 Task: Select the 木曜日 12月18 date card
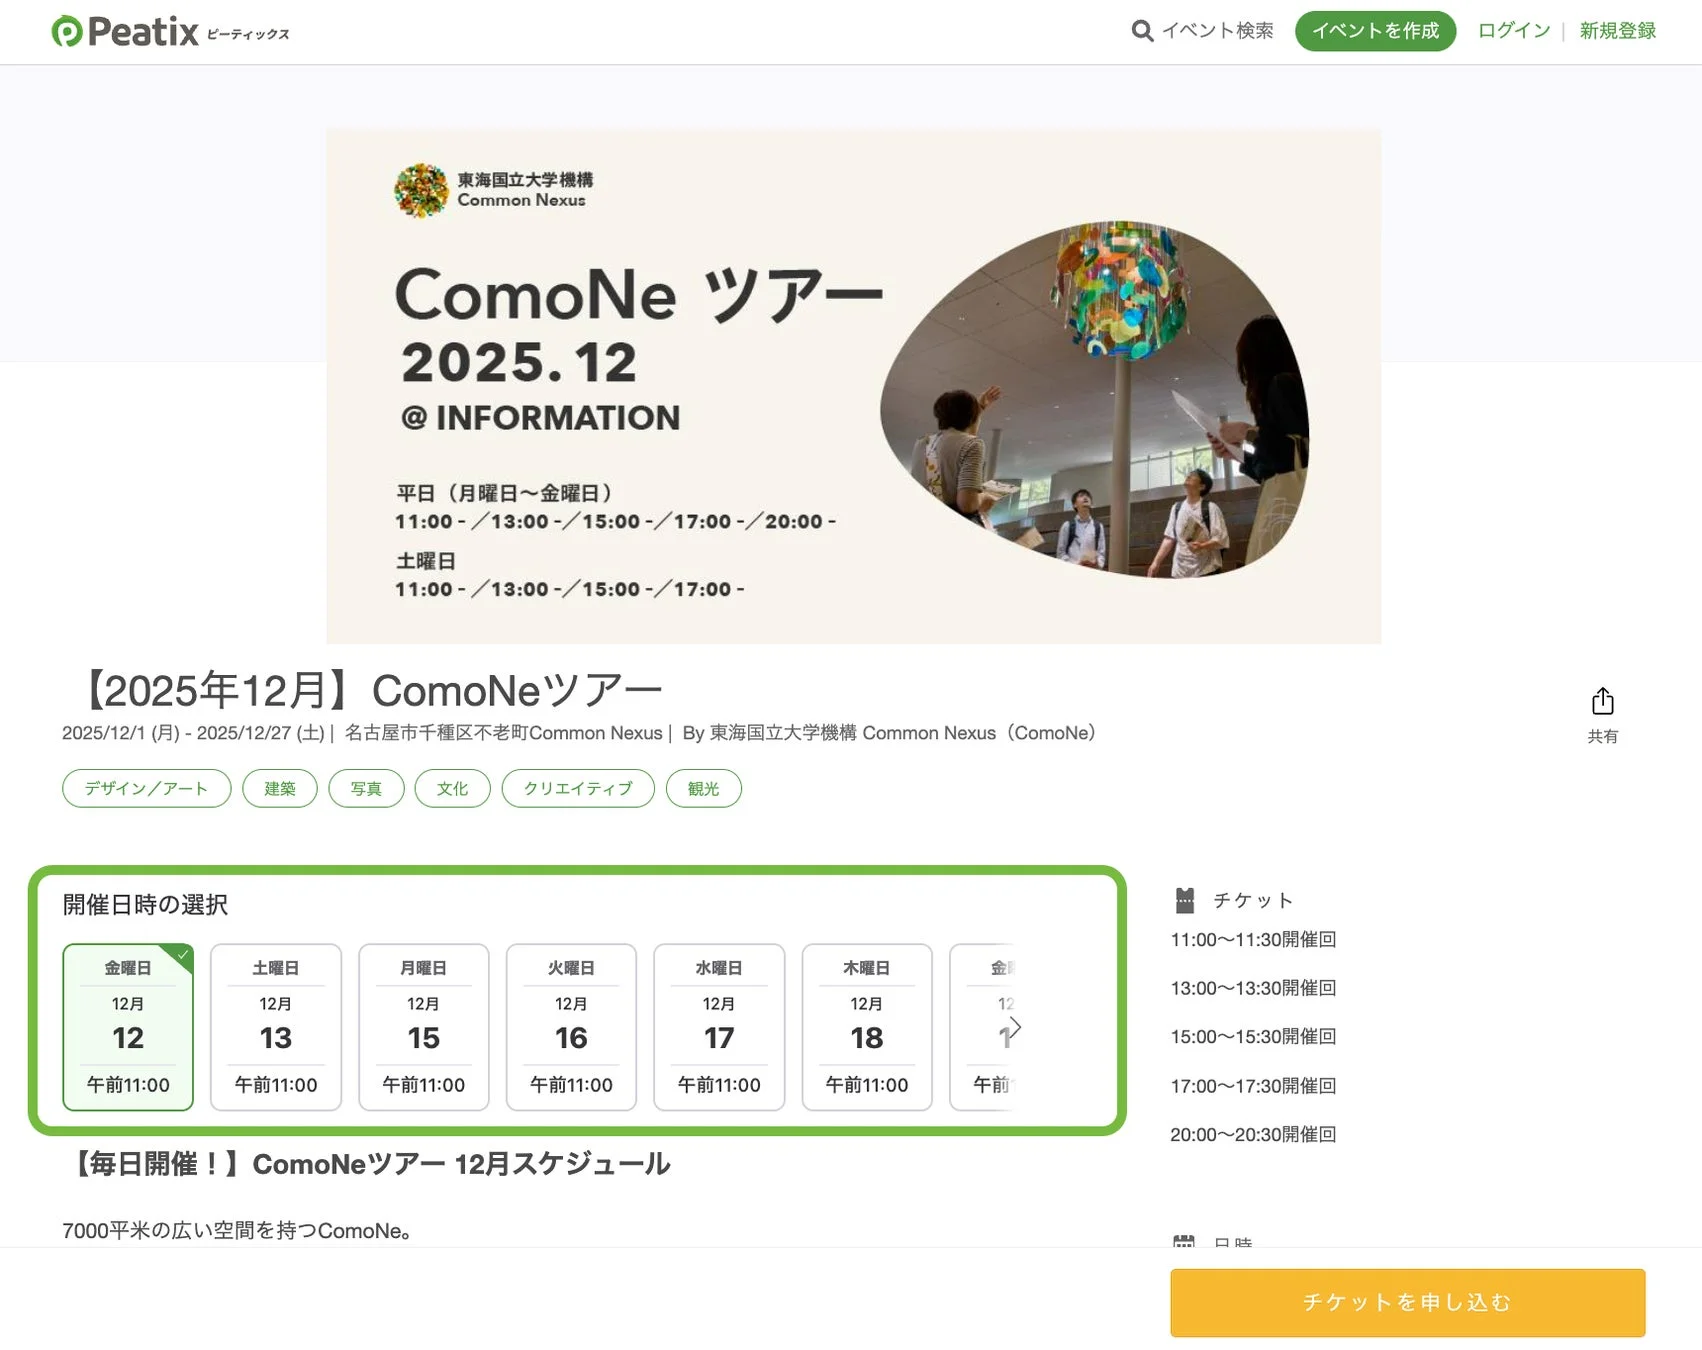click(866, 1027)
